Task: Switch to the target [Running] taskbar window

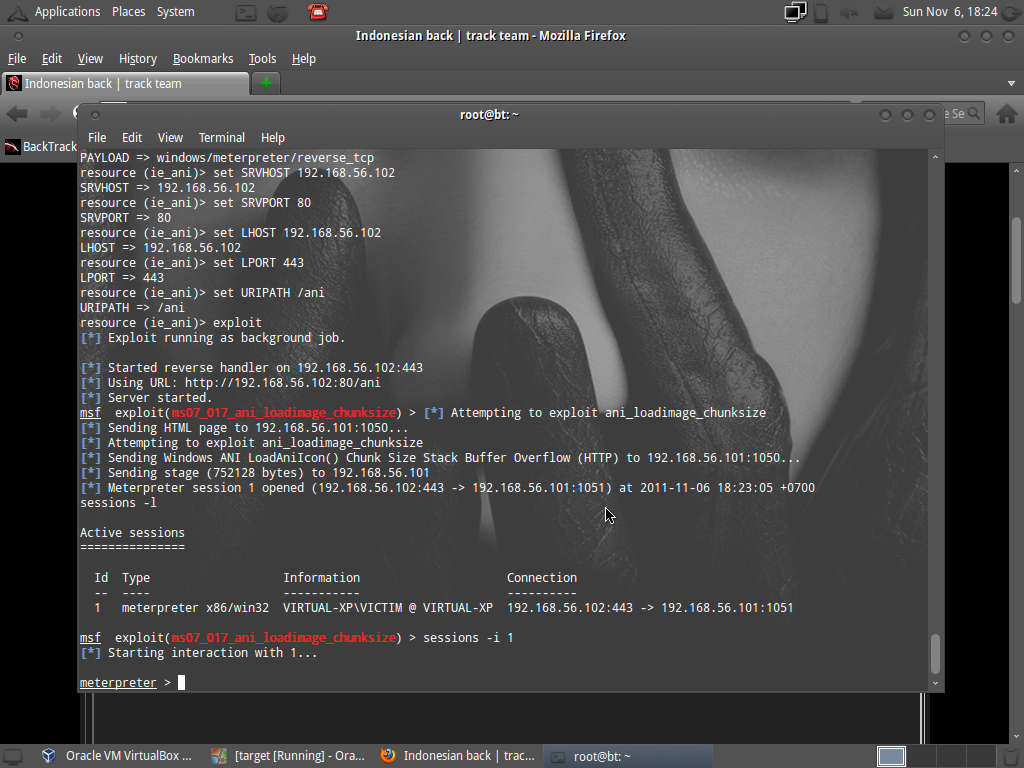Action: point(289,756)
